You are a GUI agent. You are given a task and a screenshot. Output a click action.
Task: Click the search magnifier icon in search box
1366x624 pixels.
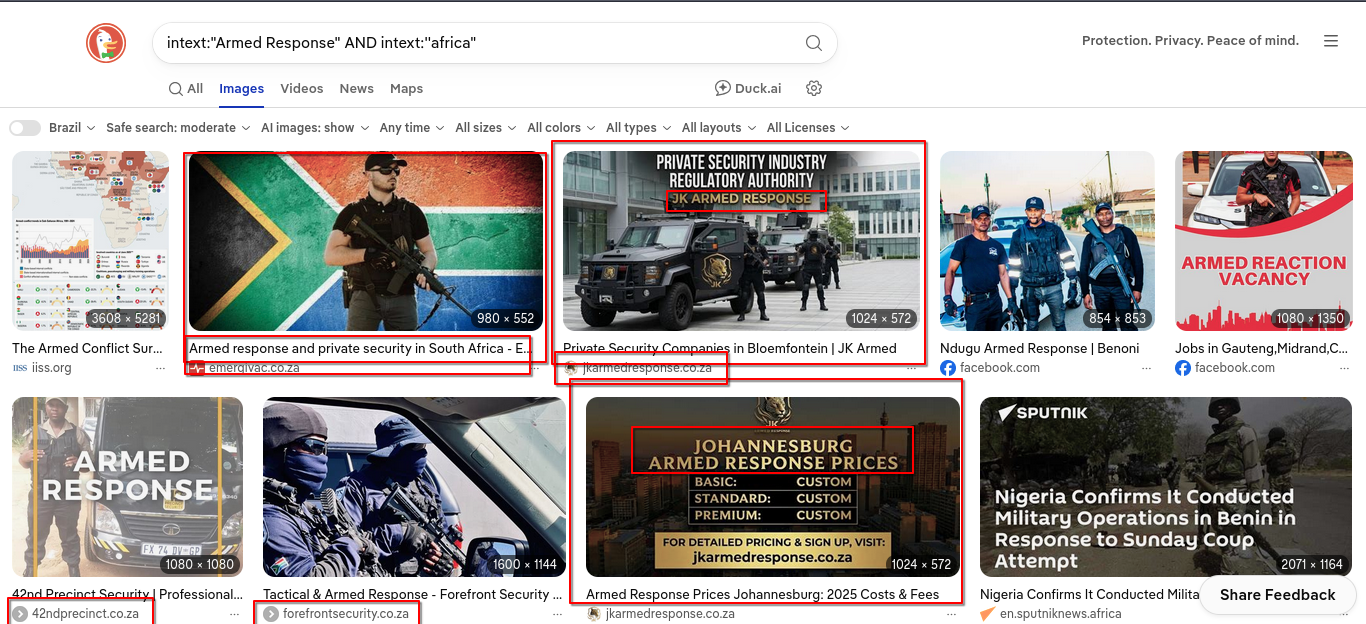point(814,43)
